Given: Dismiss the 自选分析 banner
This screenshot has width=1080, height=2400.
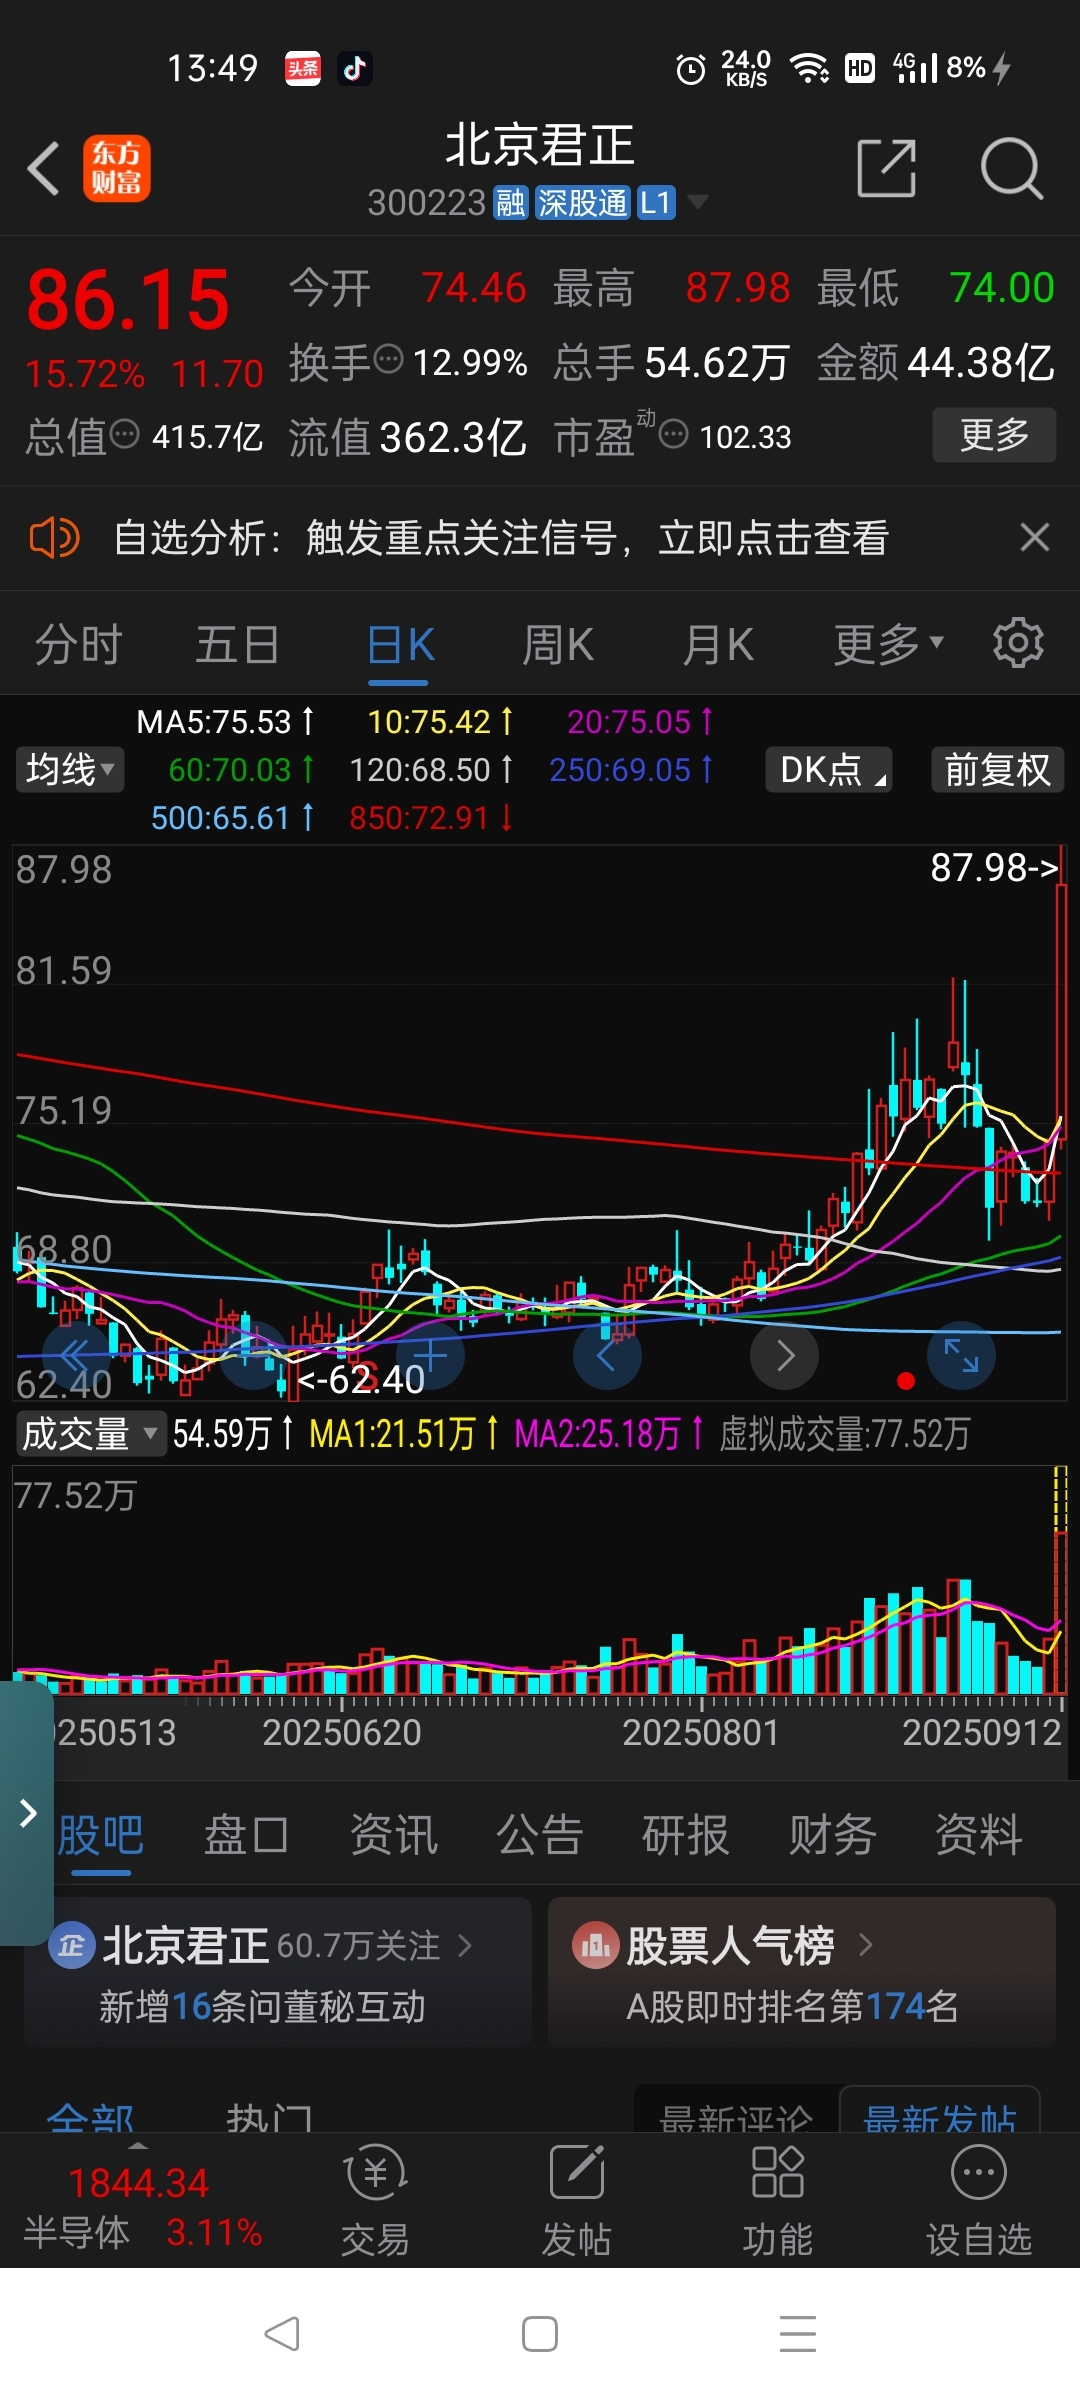Looking at the screenshot, I should (x=1035, y=538).
